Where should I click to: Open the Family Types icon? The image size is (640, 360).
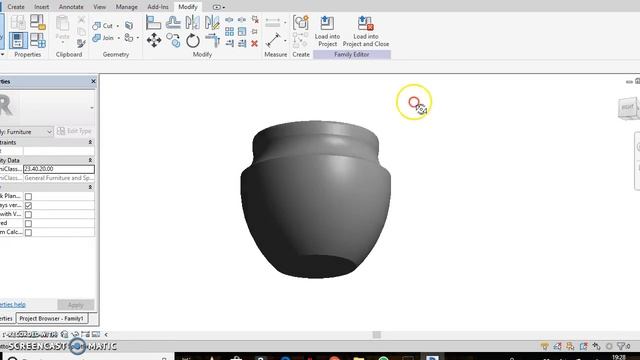38,40
